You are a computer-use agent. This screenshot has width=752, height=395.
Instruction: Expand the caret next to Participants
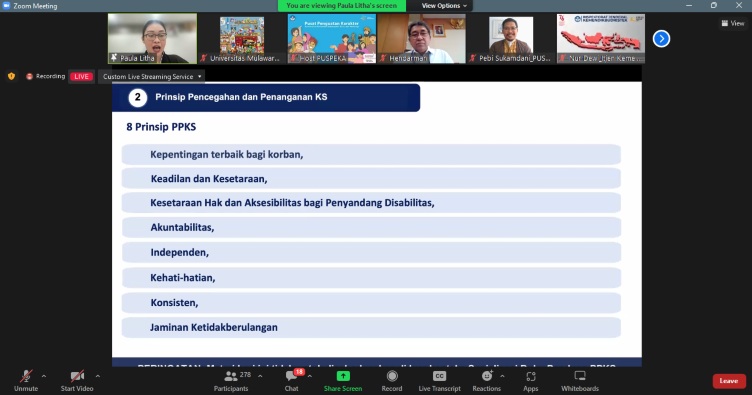pos(260,376)
